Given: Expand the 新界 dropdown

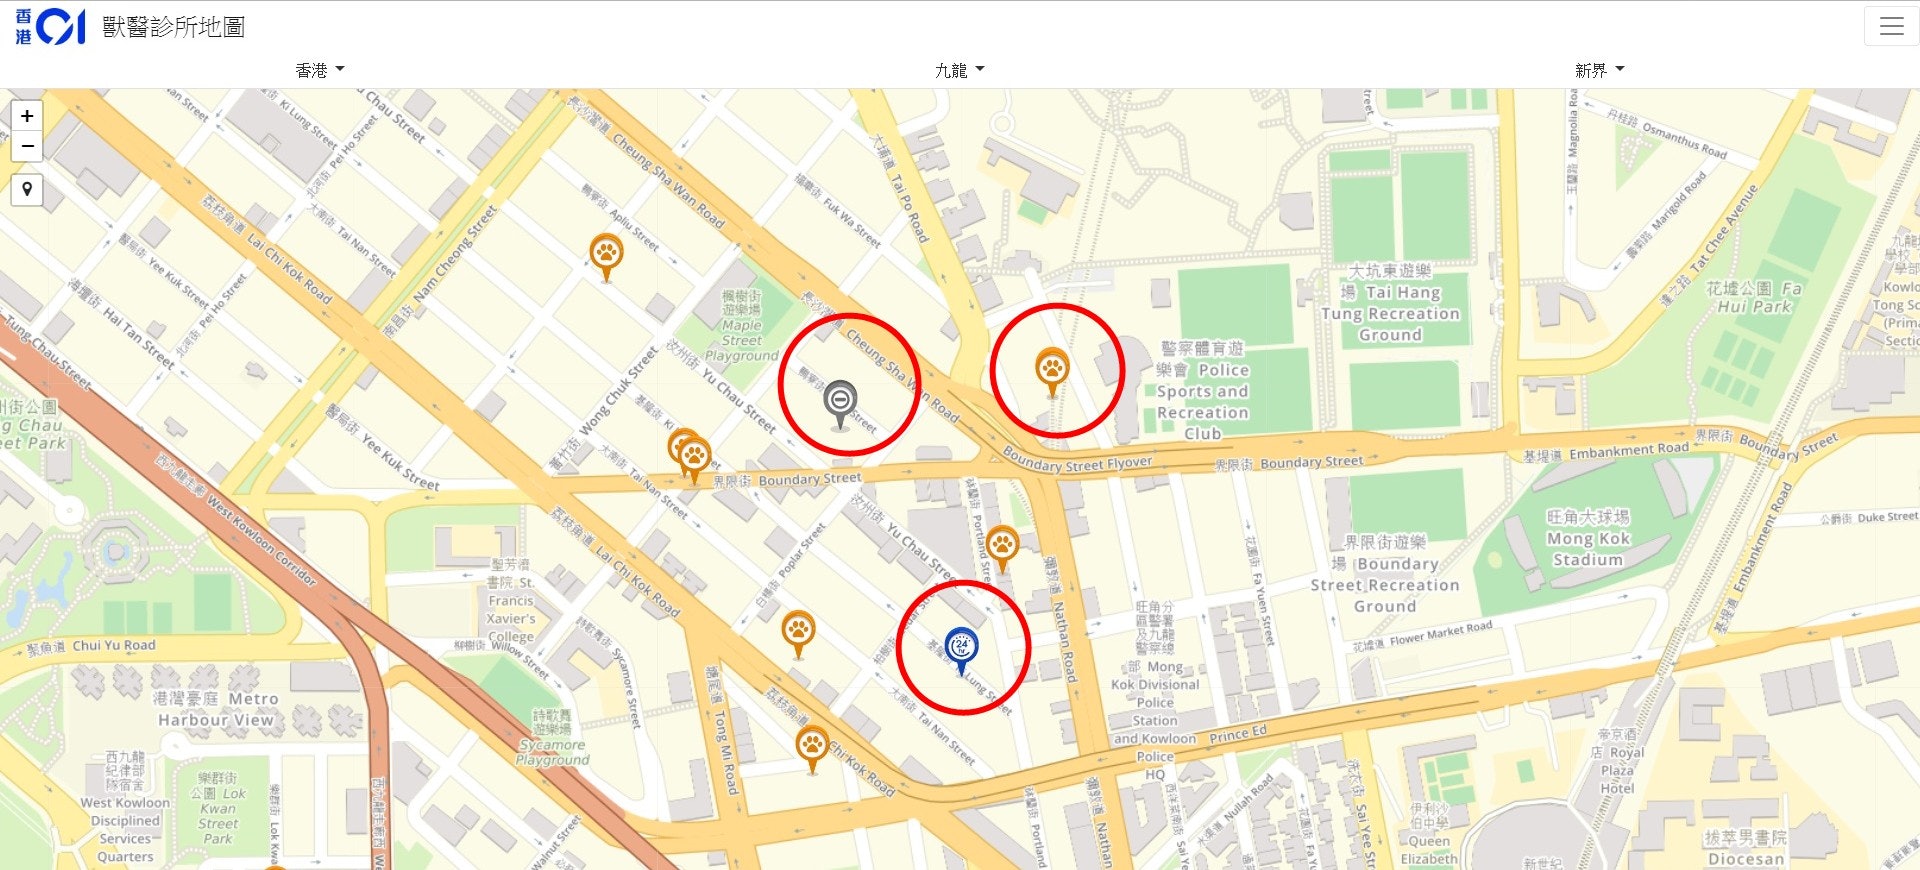Looking at the screenshot, I should [x=1600, y=70].
